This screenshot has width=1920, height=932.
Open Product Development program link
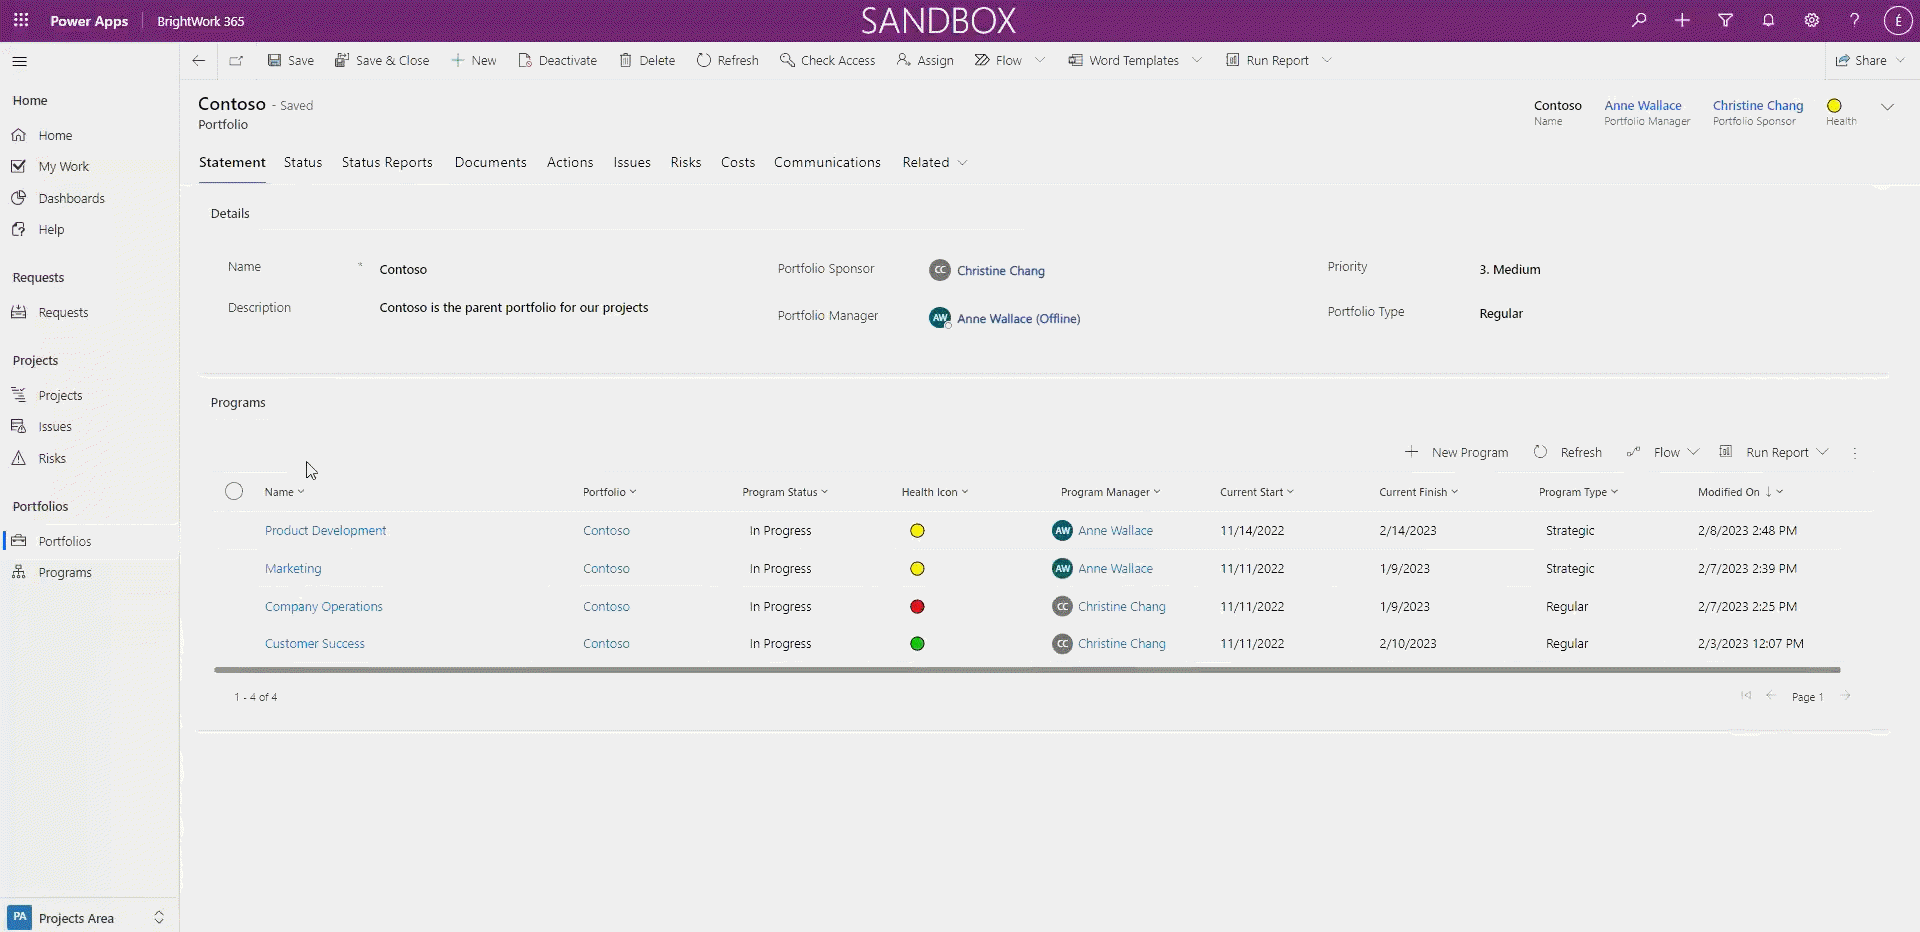325,531
